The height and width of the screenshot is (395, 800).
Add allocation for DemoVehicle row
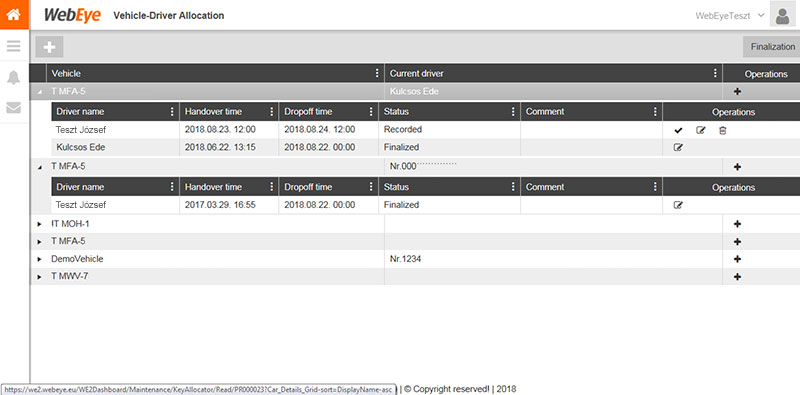coord(737,259)
